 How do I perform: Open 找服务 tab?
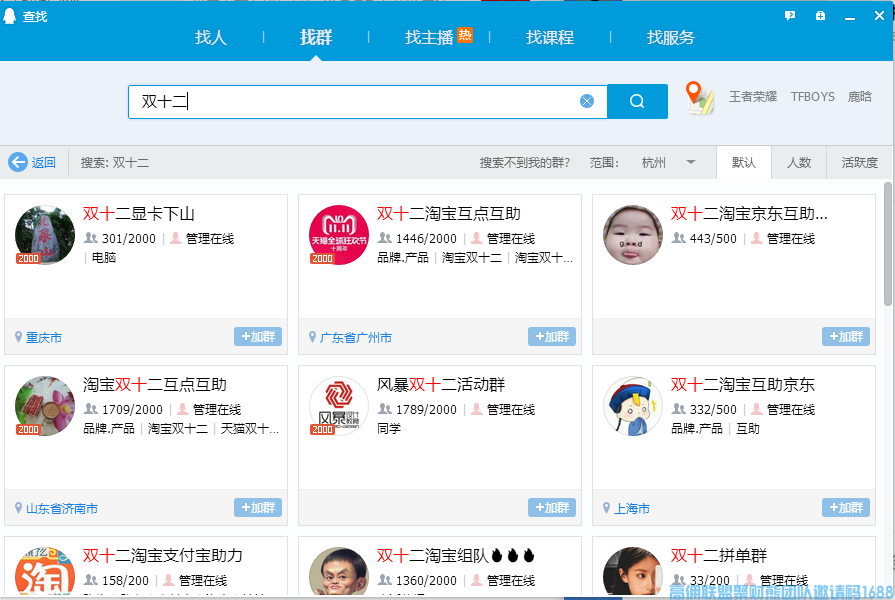click(671, 38)
